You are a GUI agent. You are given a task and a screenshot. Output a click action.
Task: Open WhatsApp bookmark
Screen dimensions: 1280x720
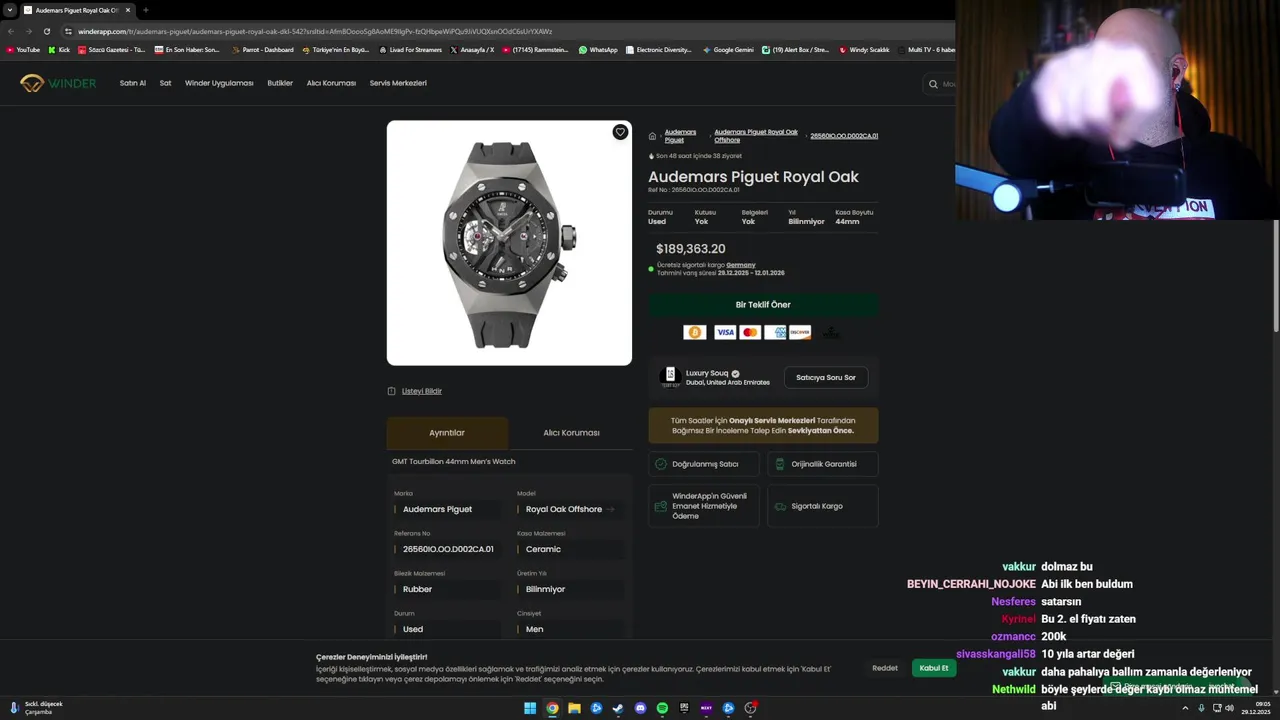[598, 50]
